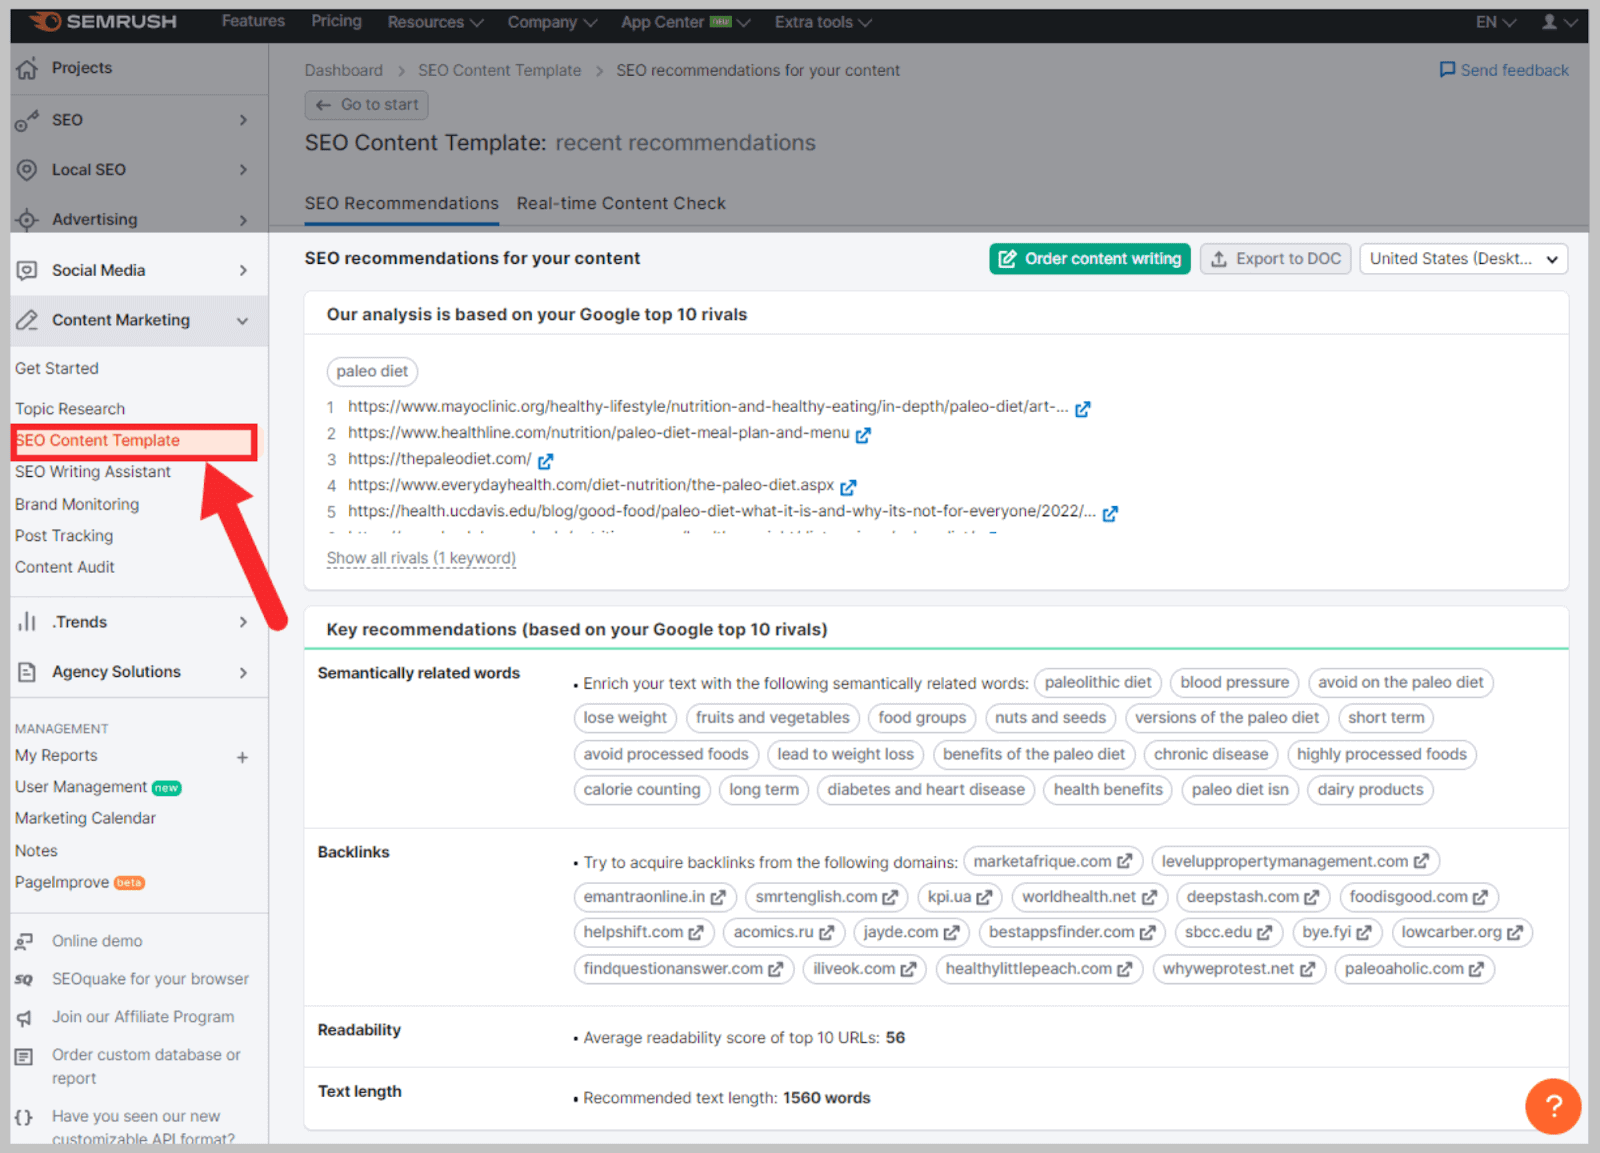Viewport: 1600px width, 1153px height.
Task: Open Content Audit in sidebar
Action: pyautogui.click(x=65, y=567)
